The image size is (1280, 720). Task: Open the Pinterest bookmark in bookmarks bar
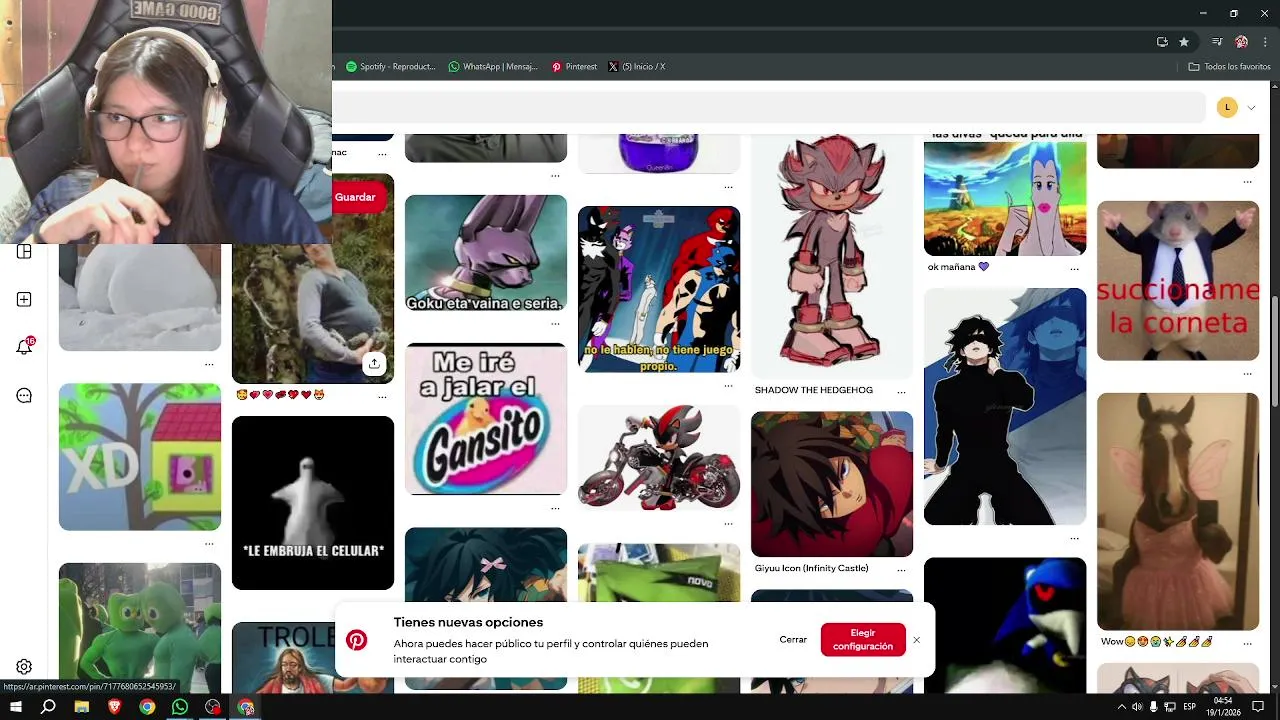(x=574, y=67)
